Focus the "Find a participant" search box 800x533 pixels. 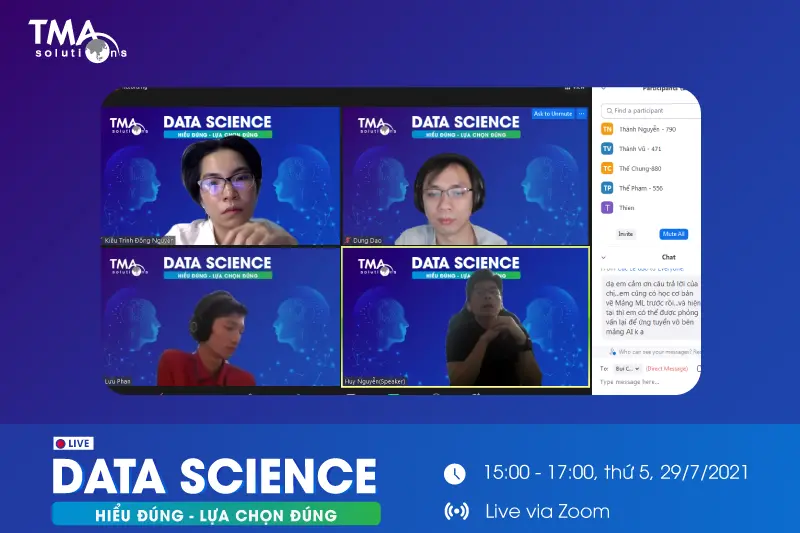click(x=655, y=111)
